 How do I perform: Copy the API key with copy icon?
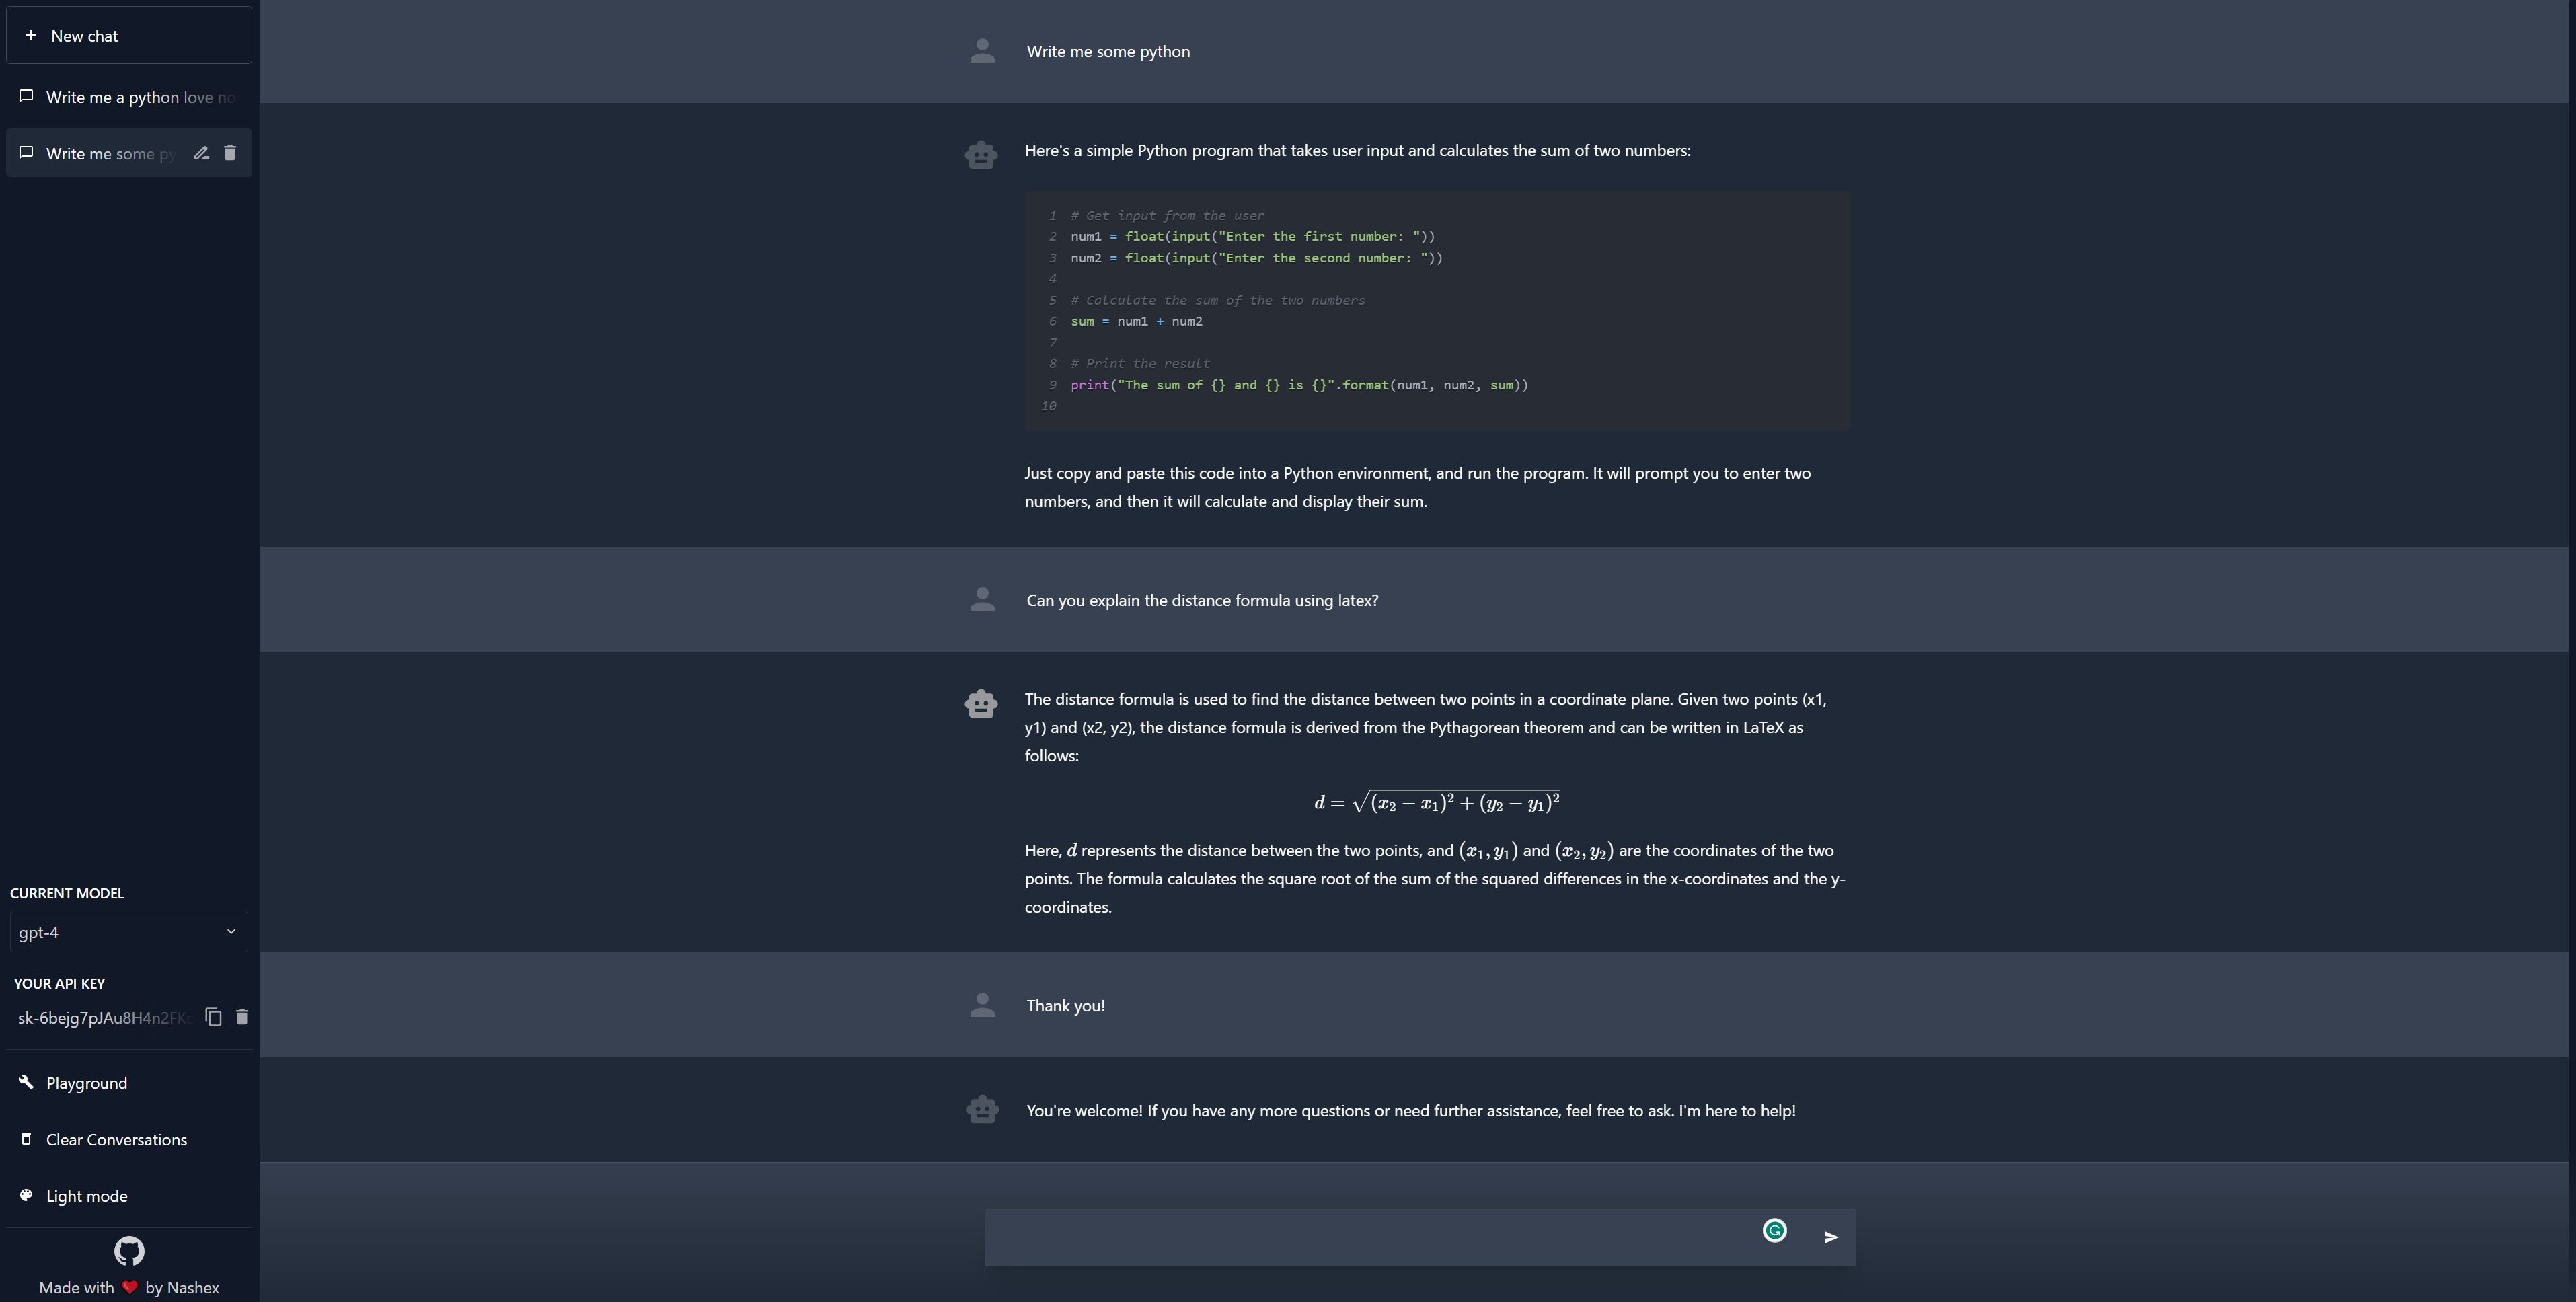[x=213, y=1017]
